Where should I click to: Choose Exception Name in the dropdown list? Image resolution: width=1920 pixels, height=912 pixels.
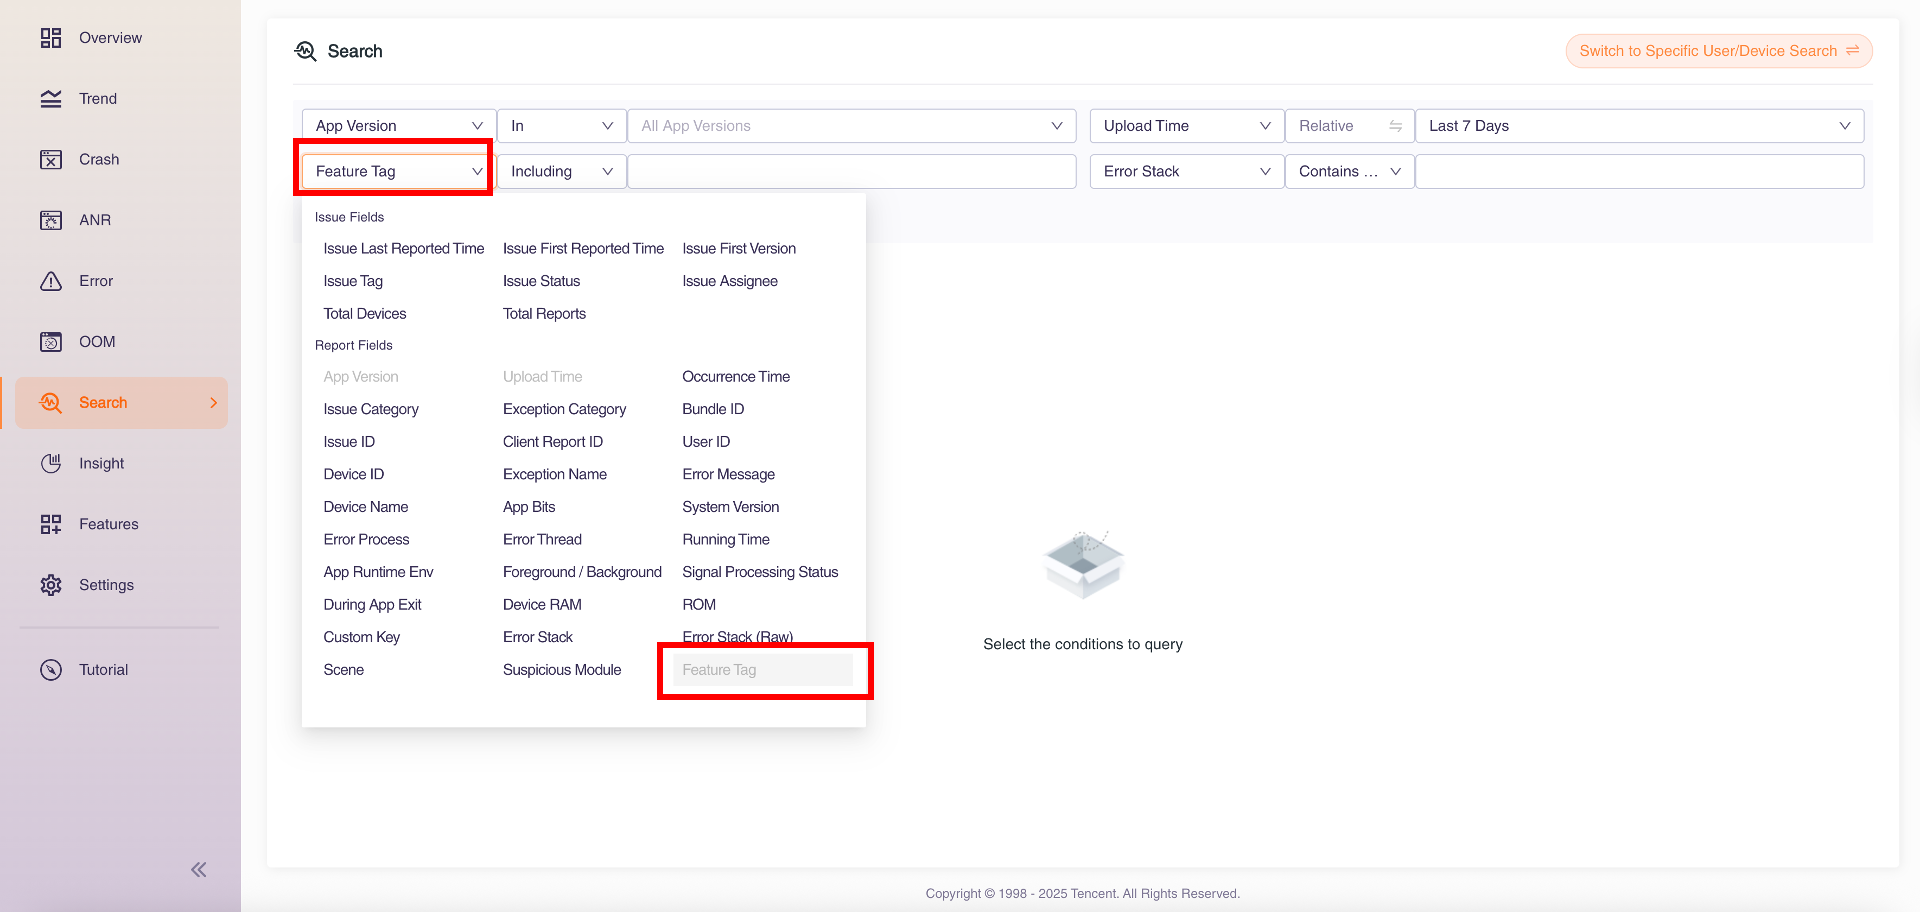coord(555,474)
